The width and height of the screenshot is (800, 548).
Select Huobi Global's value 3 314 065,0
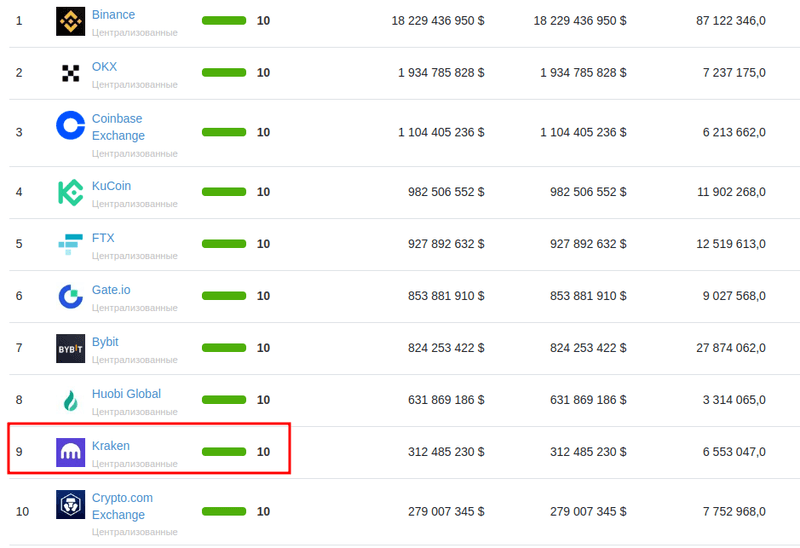tap(734, 401)
